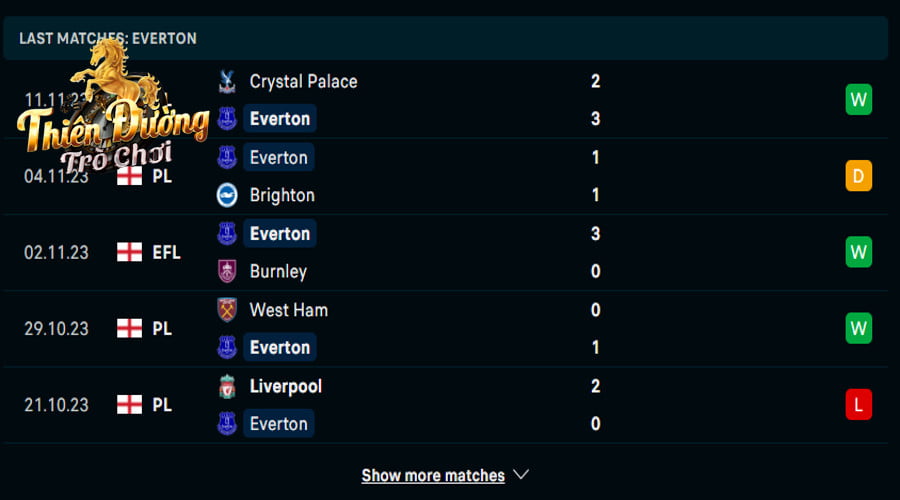Expand the Show more matches chevron

[x=521, y=475]
